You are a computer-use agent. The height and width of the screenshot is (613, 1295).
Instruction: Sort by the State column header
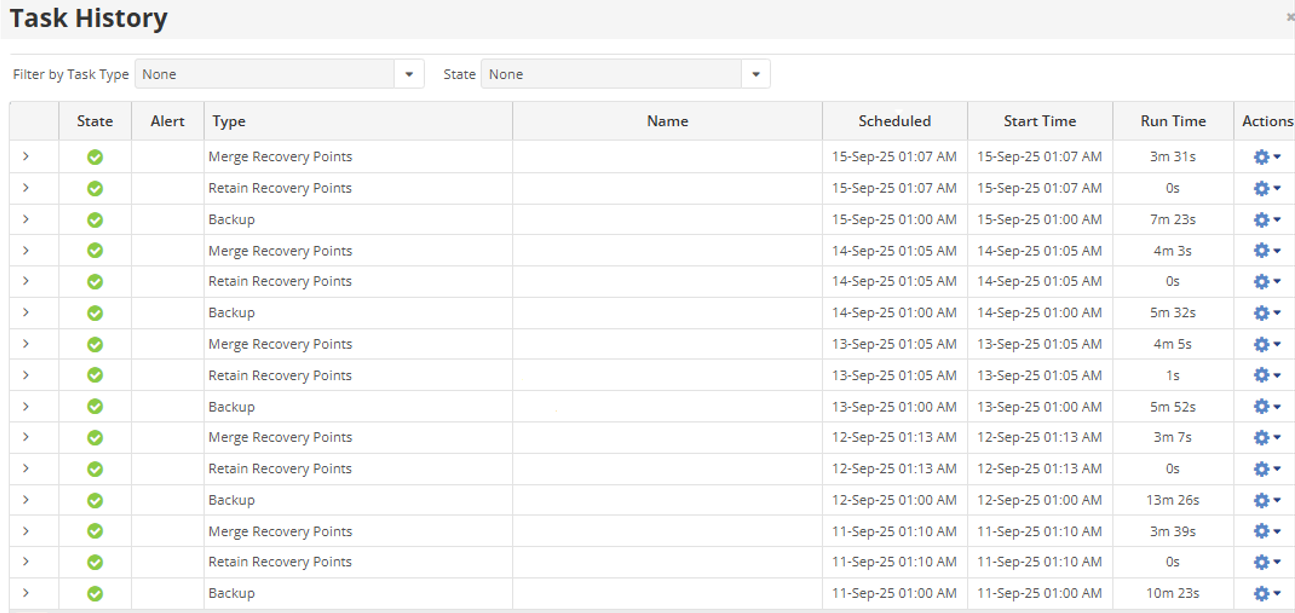coord(95,121)
